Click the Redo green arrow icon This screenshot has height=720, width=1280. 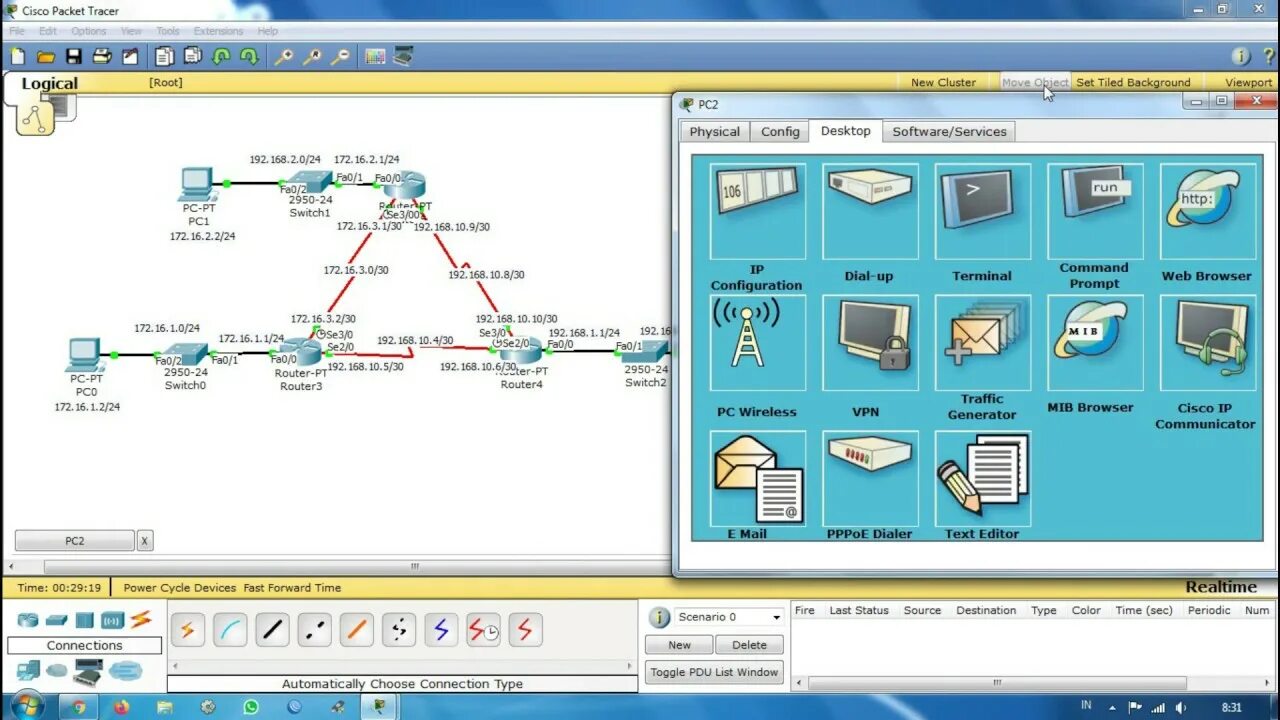tap(249, 56)
